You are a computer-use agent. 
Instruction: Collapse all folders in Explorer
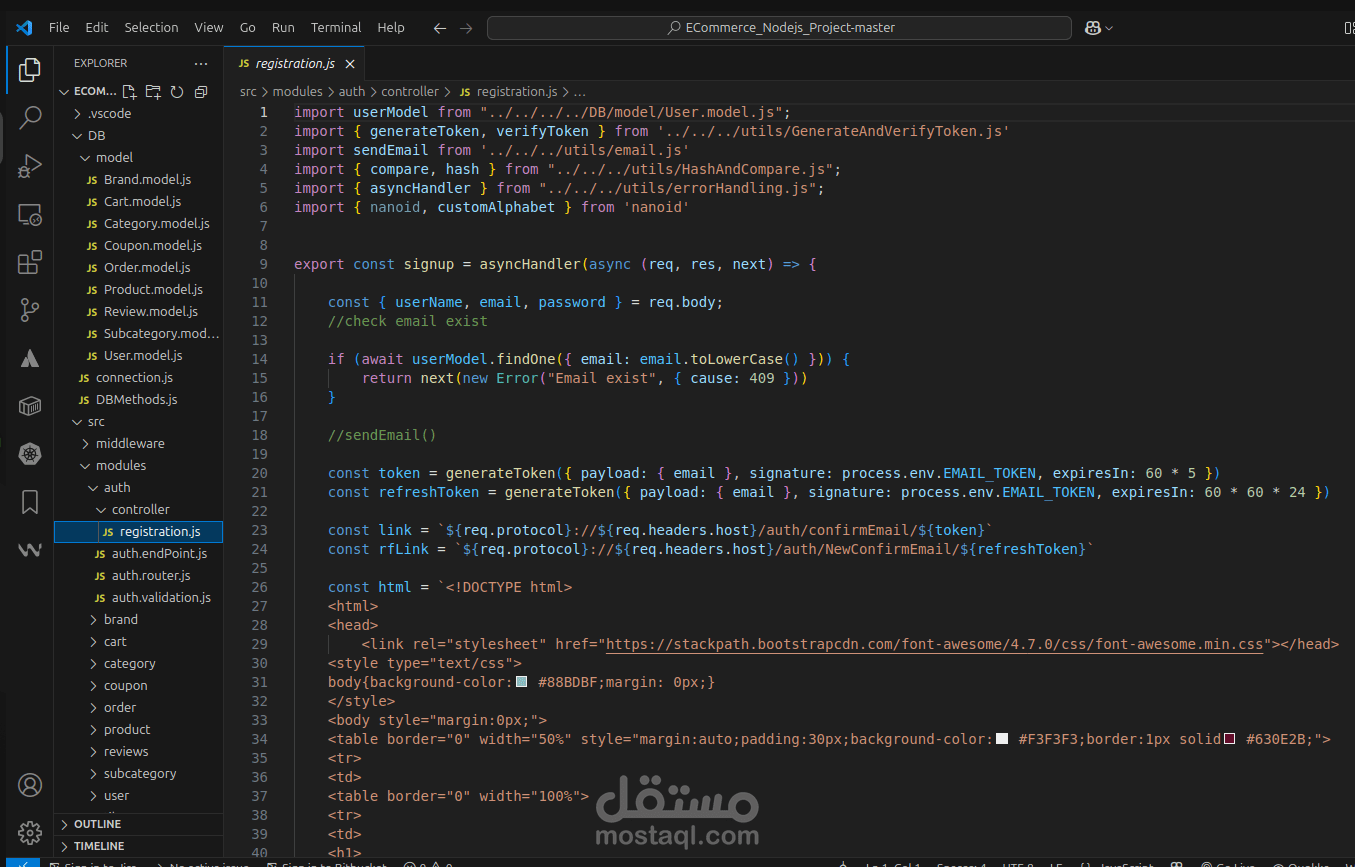pos(201,92)
